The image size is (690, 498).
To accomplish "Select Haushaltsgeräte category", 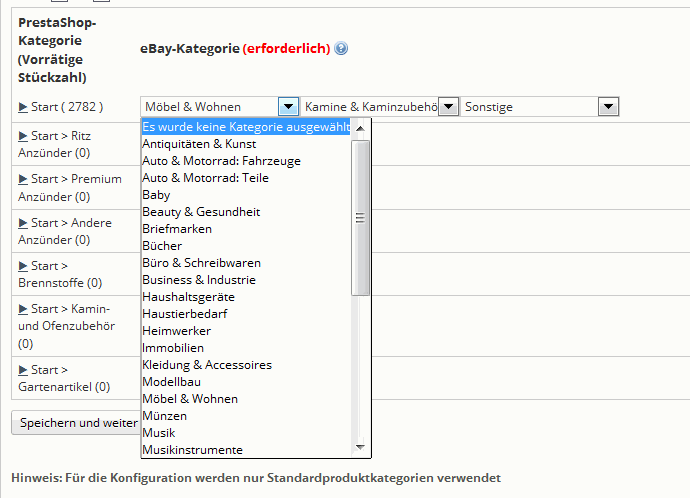I will point(246,297).
